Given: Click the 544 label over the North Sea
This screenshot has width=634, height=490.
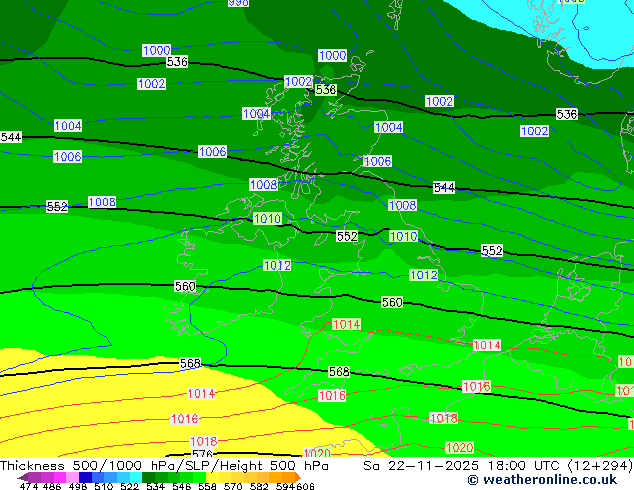Looking at the screenshot, I should click(x=444, y=188).
